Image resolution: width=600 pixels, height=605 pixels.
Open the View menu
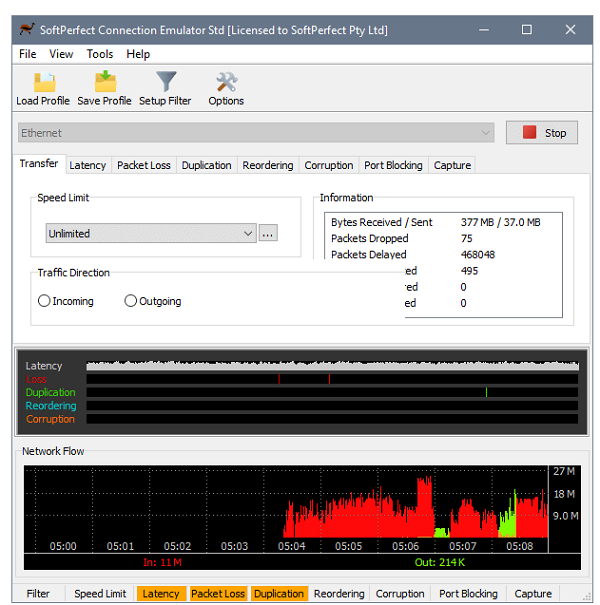[x=61, y=54]
